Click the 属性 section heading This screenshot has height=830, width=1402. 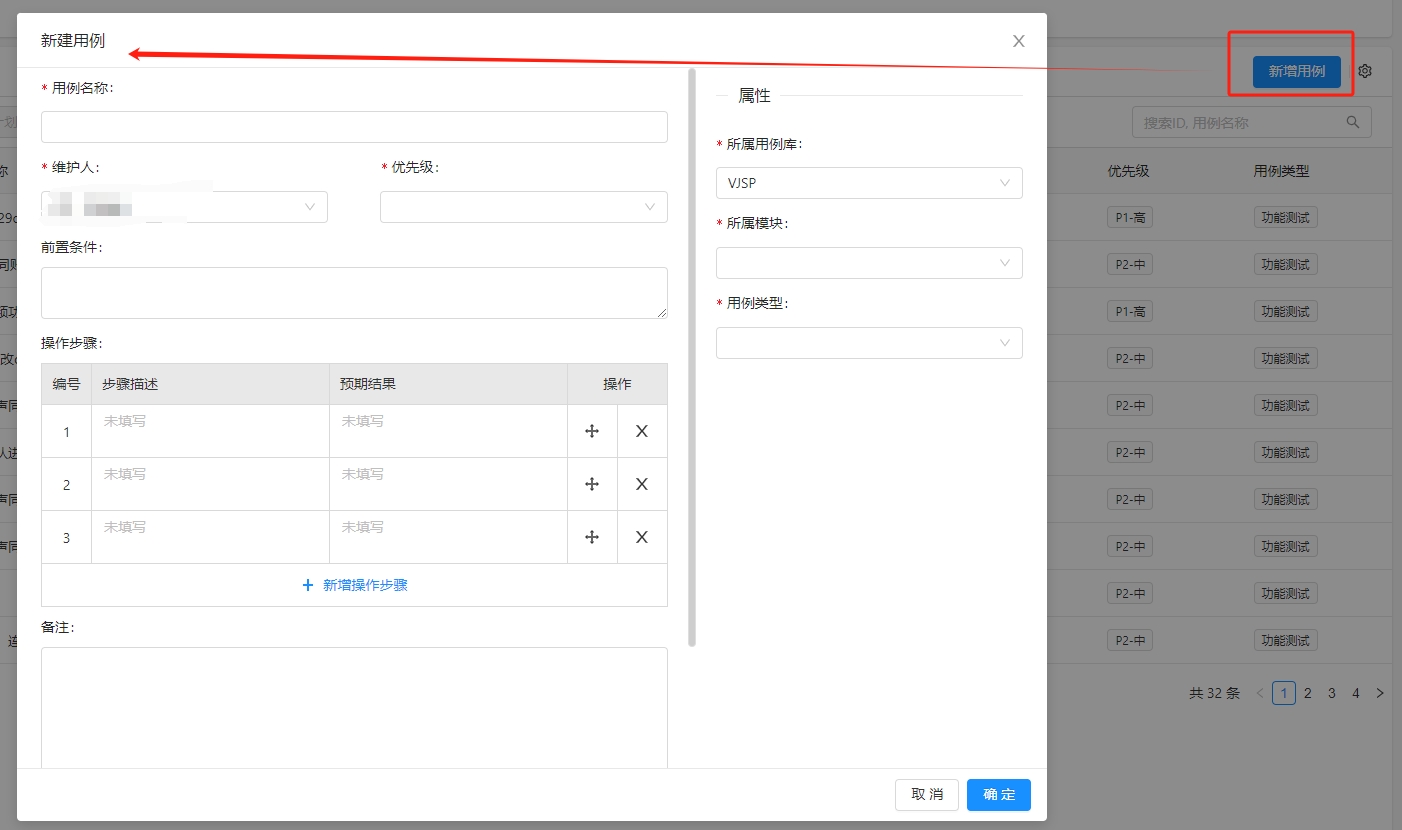754,96
